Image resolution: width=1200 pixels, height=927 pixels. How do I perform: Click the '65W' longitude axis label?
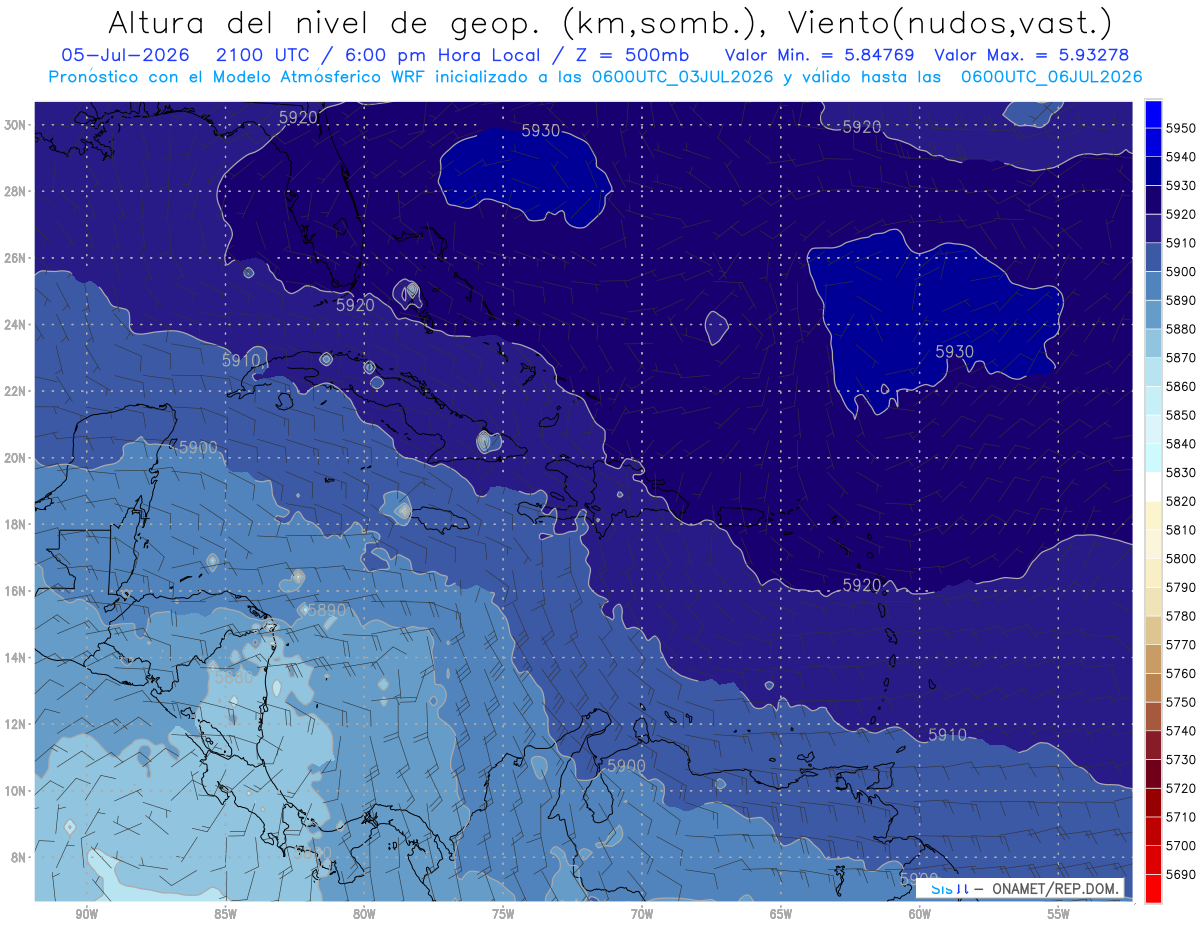(x=781, y=914)
